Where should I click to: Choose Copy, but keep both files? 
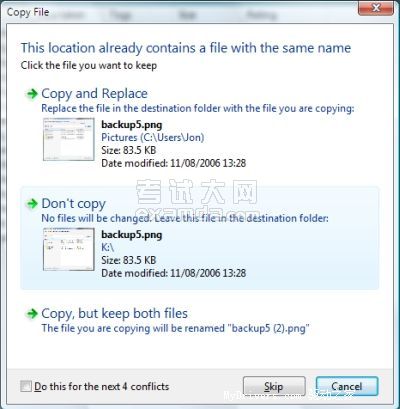[114, 313]
